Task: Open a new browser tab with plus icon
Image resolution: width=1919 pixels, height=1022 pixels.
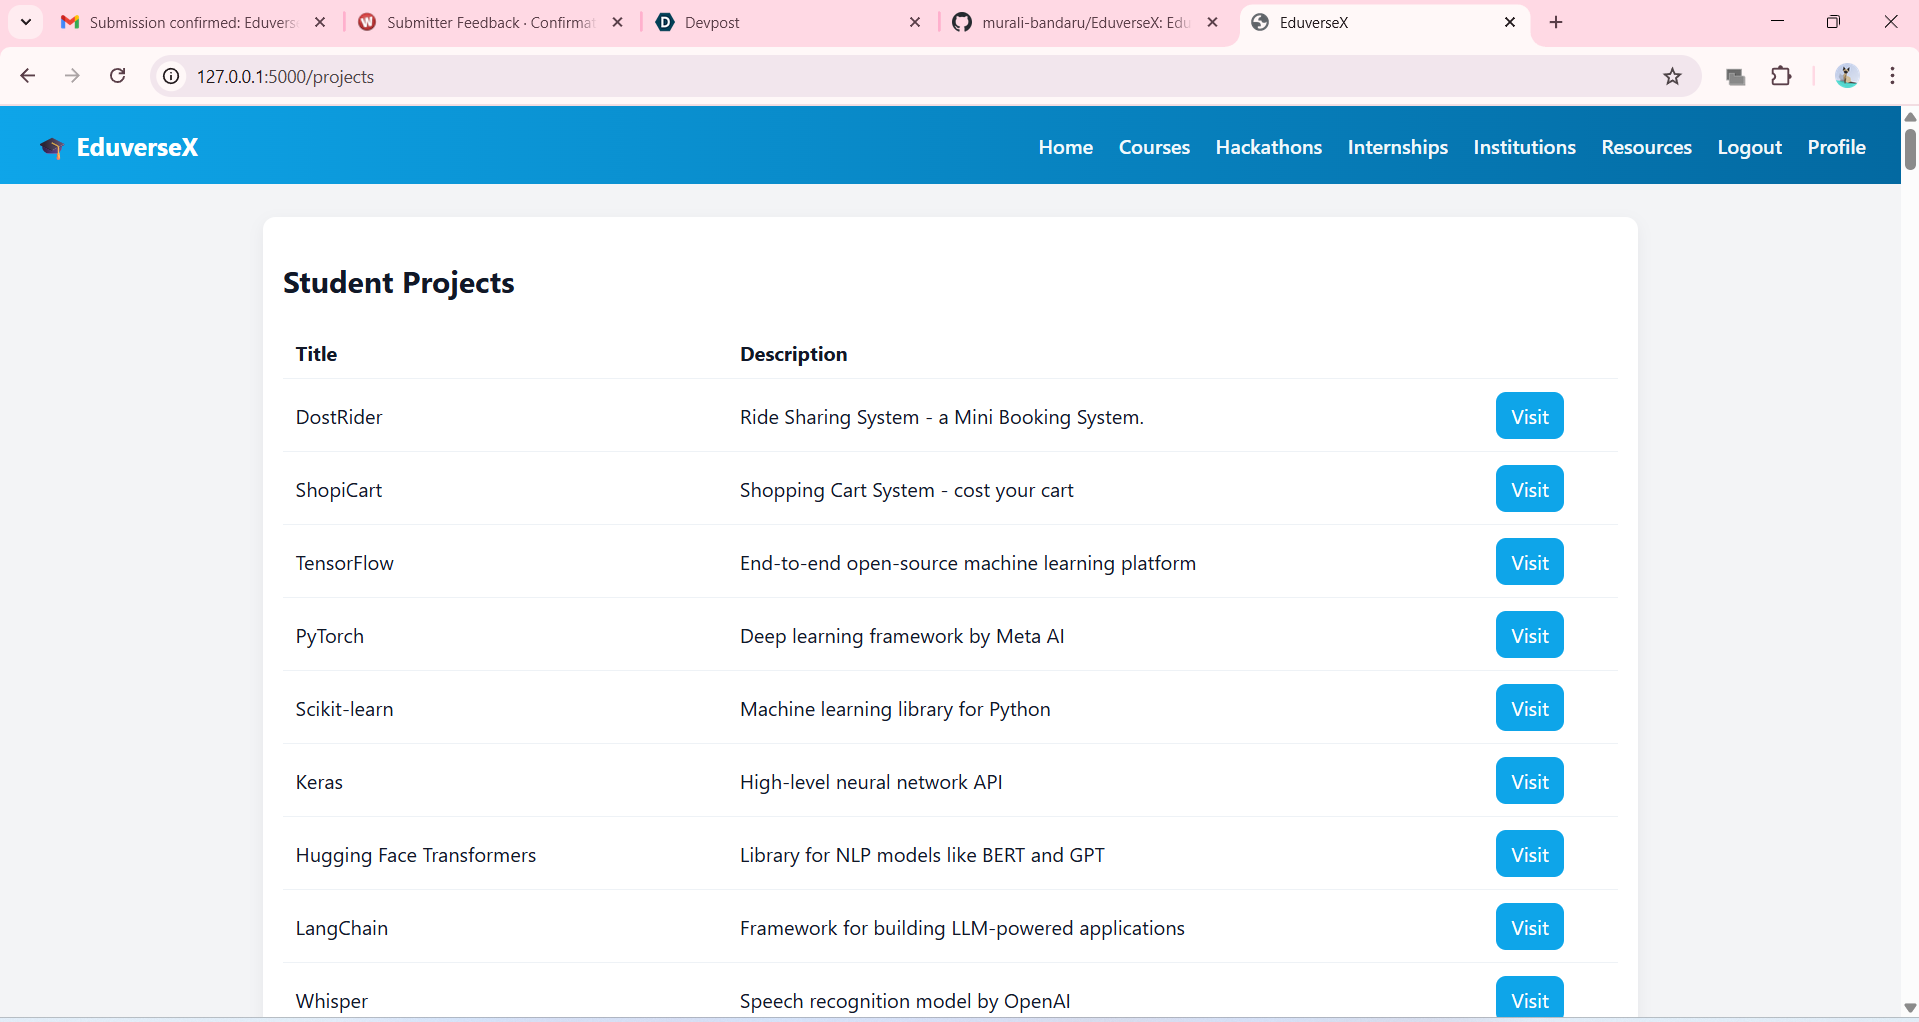Action: coord(1556,22)
